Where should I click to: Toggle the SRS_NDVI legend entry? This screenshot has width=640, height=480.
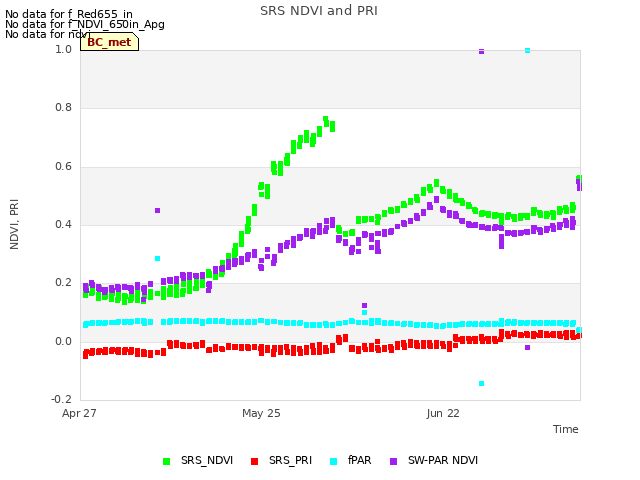(198, 460)
